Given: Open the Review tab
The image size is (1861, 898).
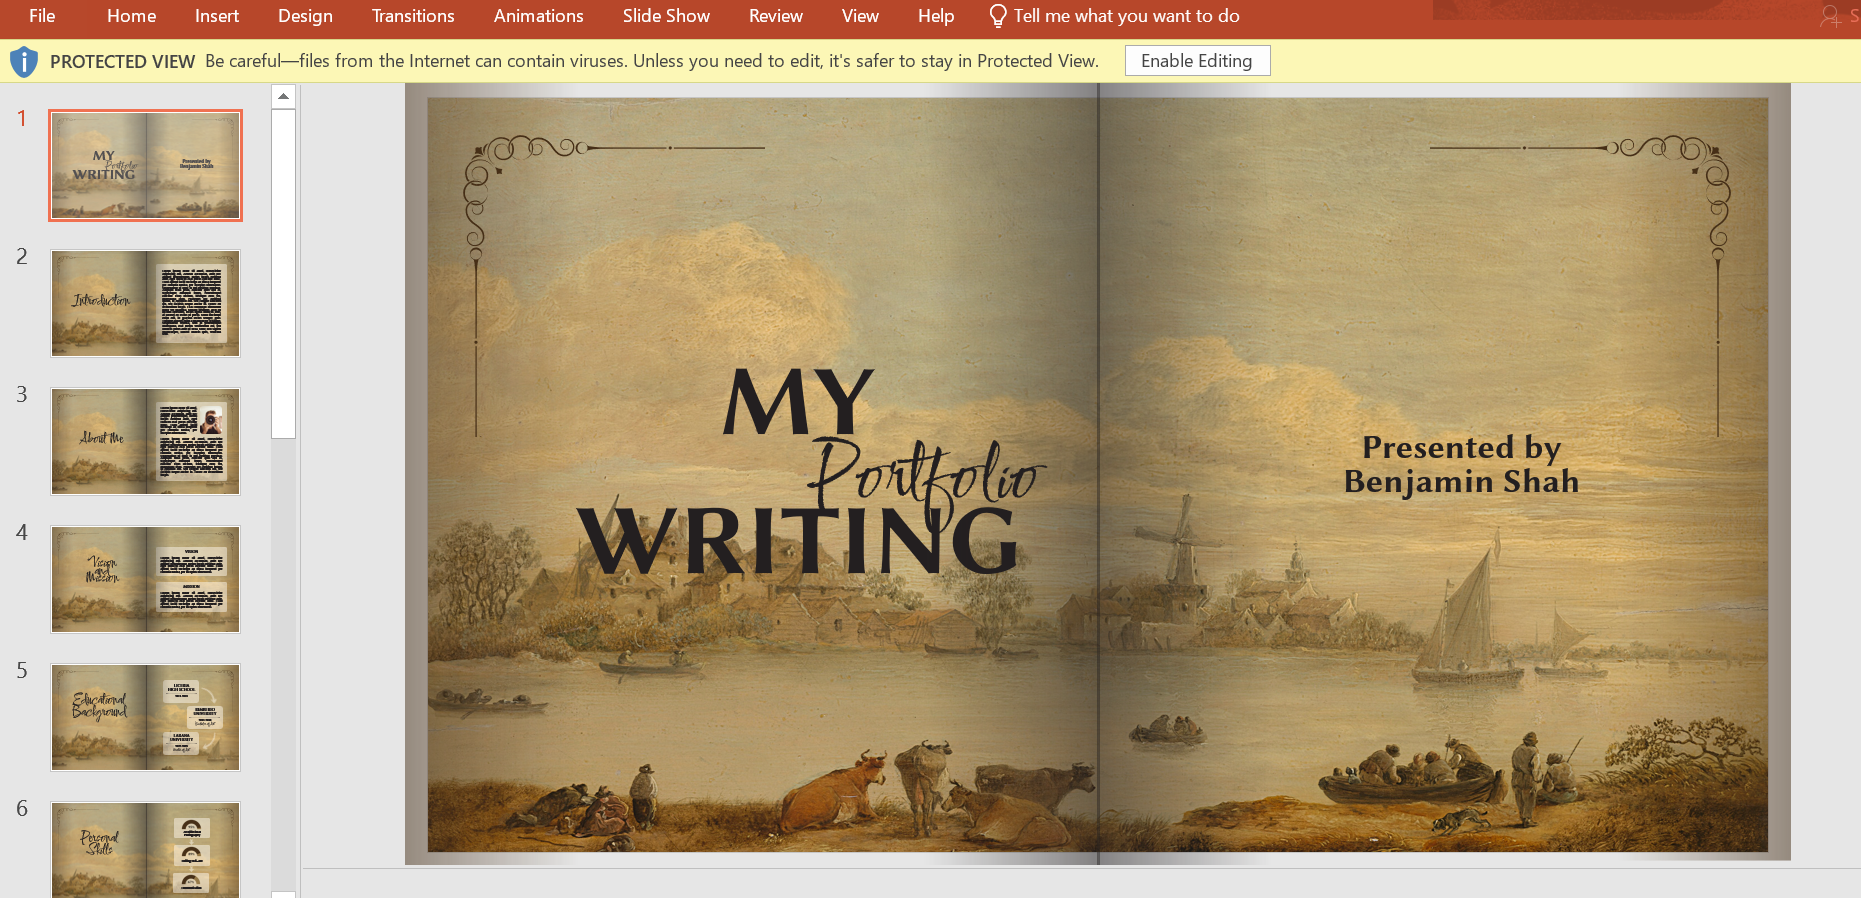Looking at the screenshot, I should click(775, 16).
